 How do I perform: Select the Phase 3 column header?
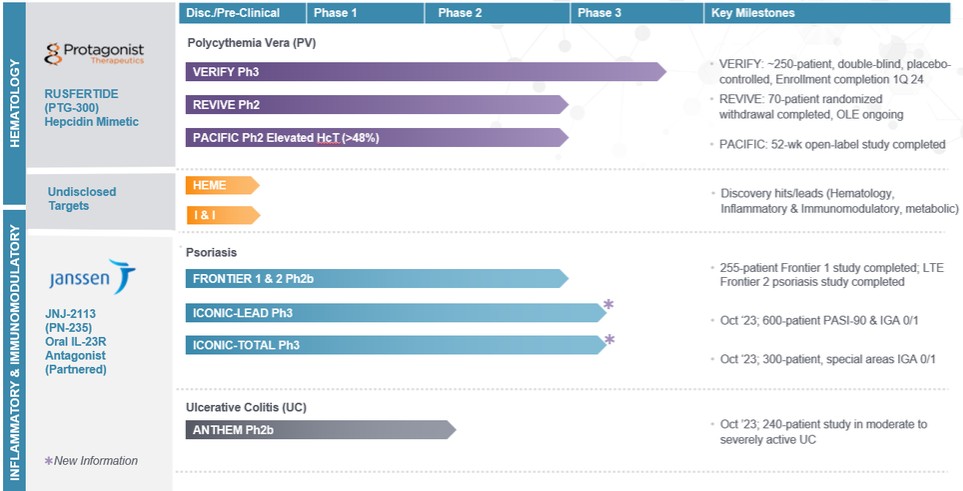point(637,13)
